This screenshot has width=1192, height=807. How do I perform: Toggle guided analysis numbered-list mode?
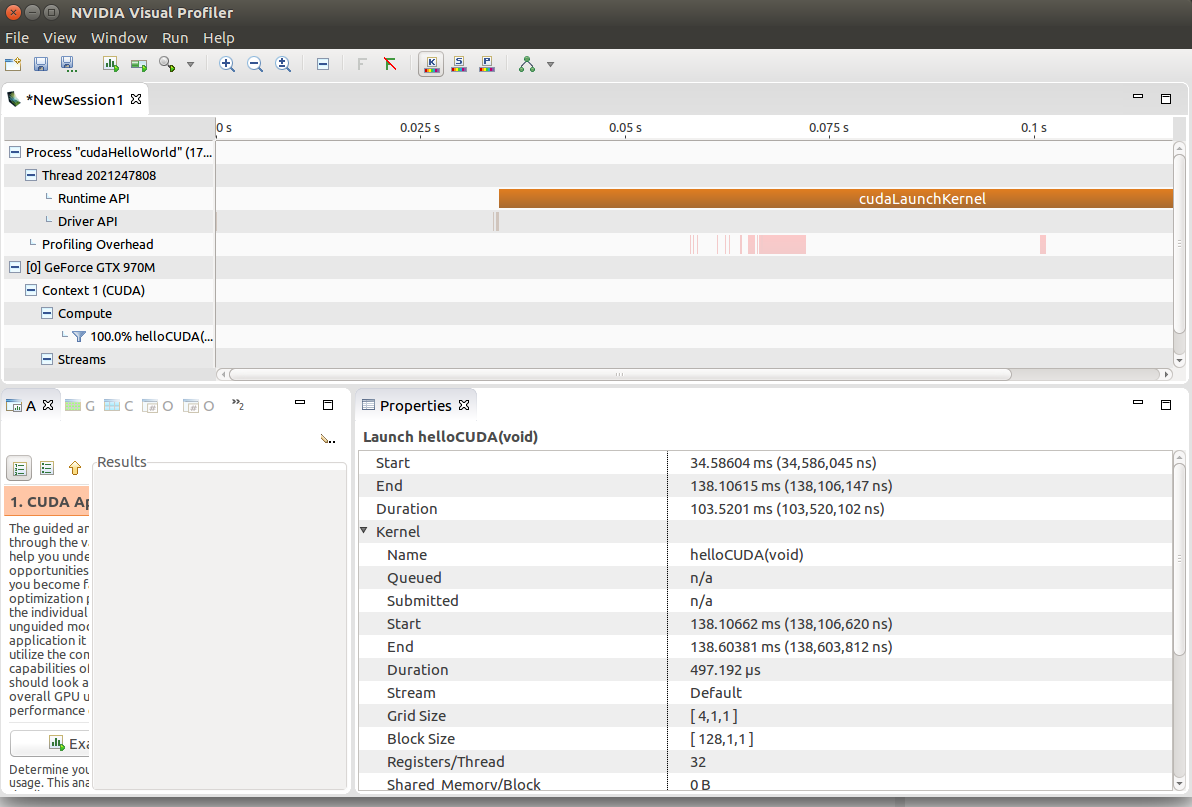(x=19, y=468)
